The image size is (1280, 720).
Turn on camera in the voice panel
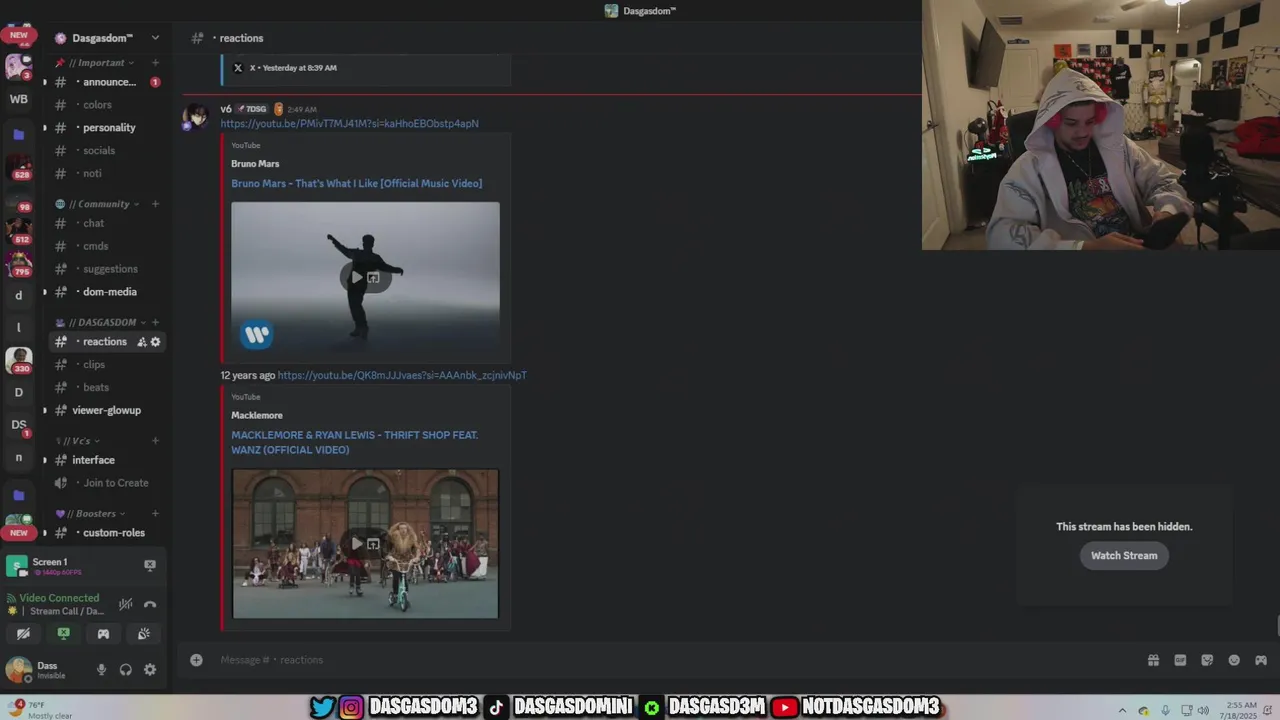(x=23, y=633)
